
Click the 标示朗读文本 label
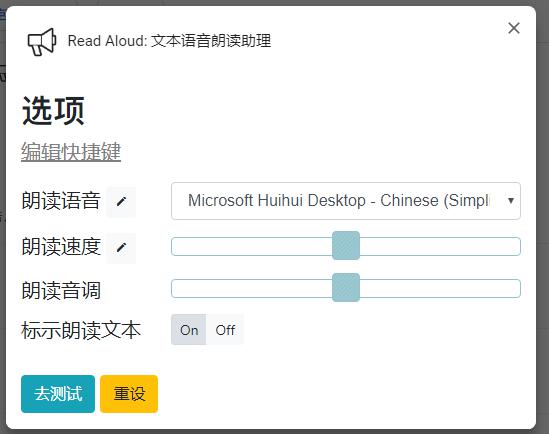click(x=81, y=330)
